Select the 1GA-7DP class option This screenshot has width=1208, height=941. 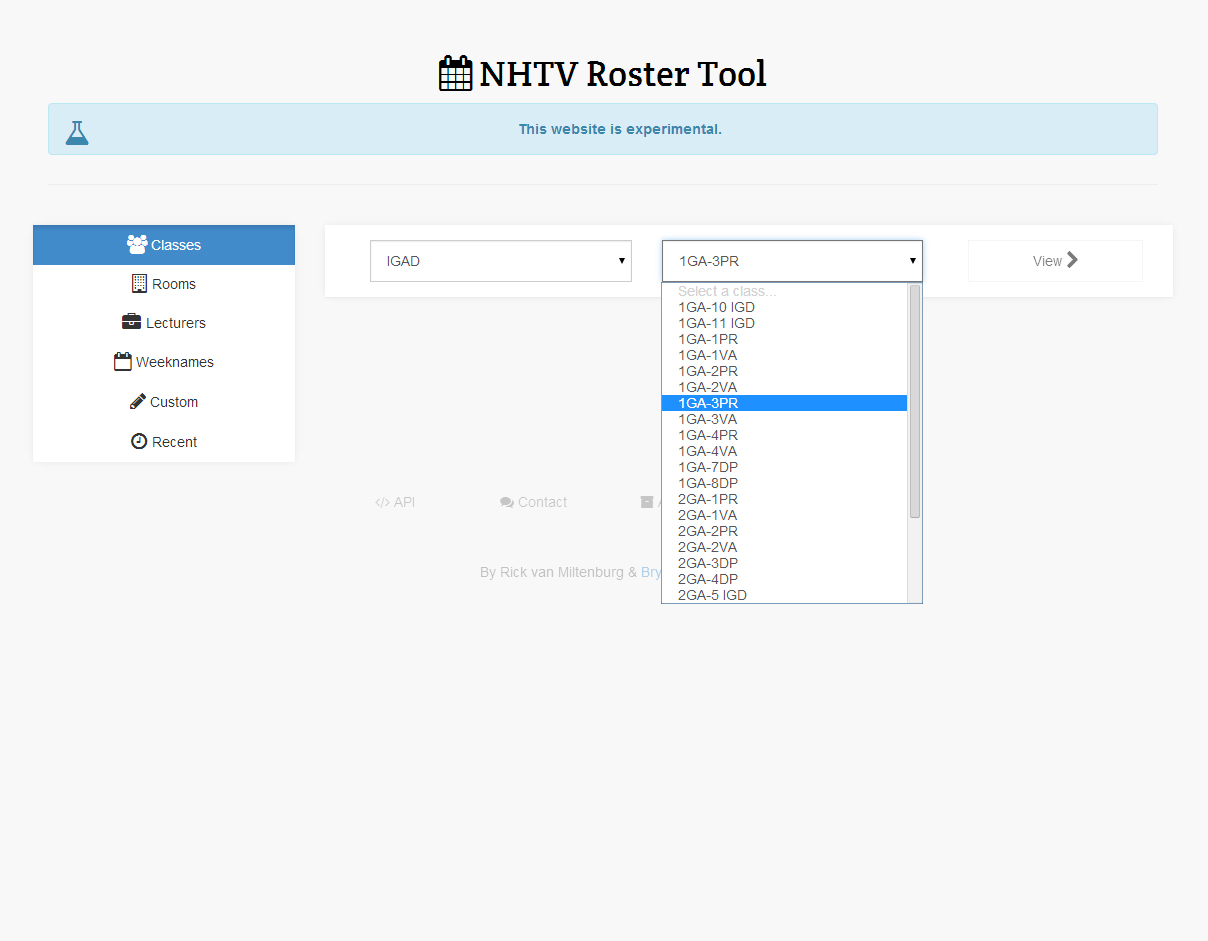pyautogui.click(x=784, y=467)
